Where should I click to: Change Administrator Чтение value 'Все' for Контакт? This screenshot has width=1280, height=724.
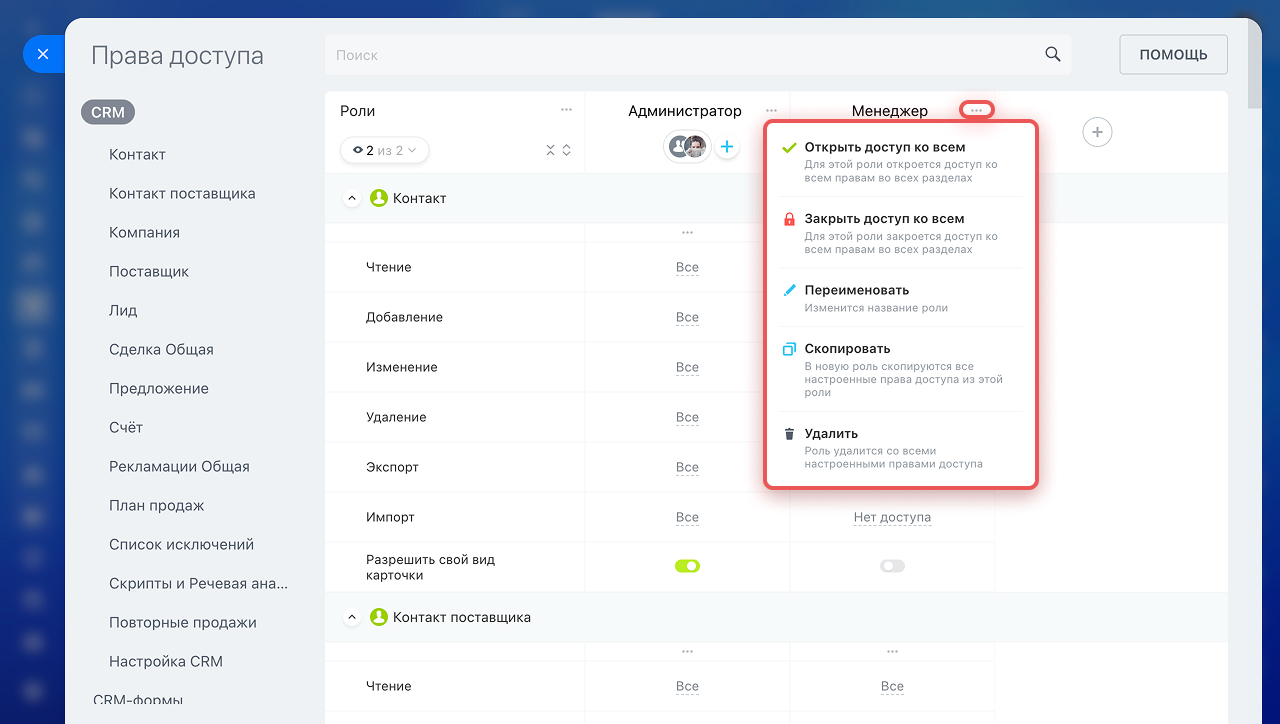(x=687, y=268)
